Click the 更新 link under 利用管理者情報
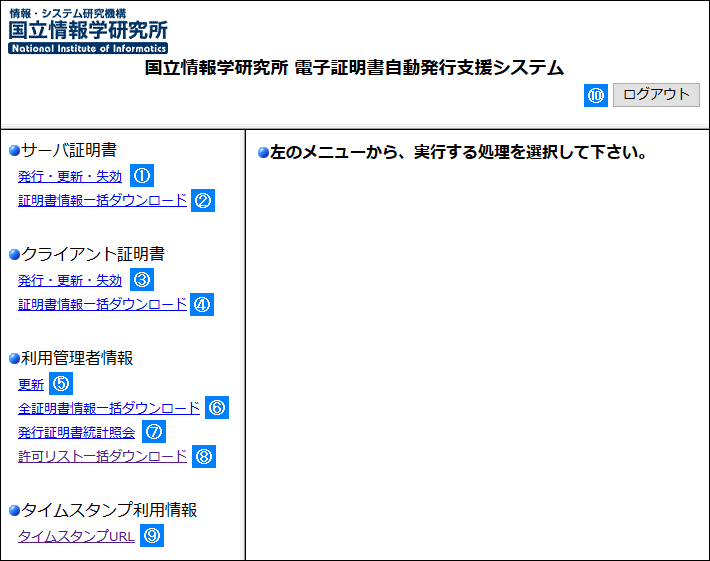 pos(31,384)
